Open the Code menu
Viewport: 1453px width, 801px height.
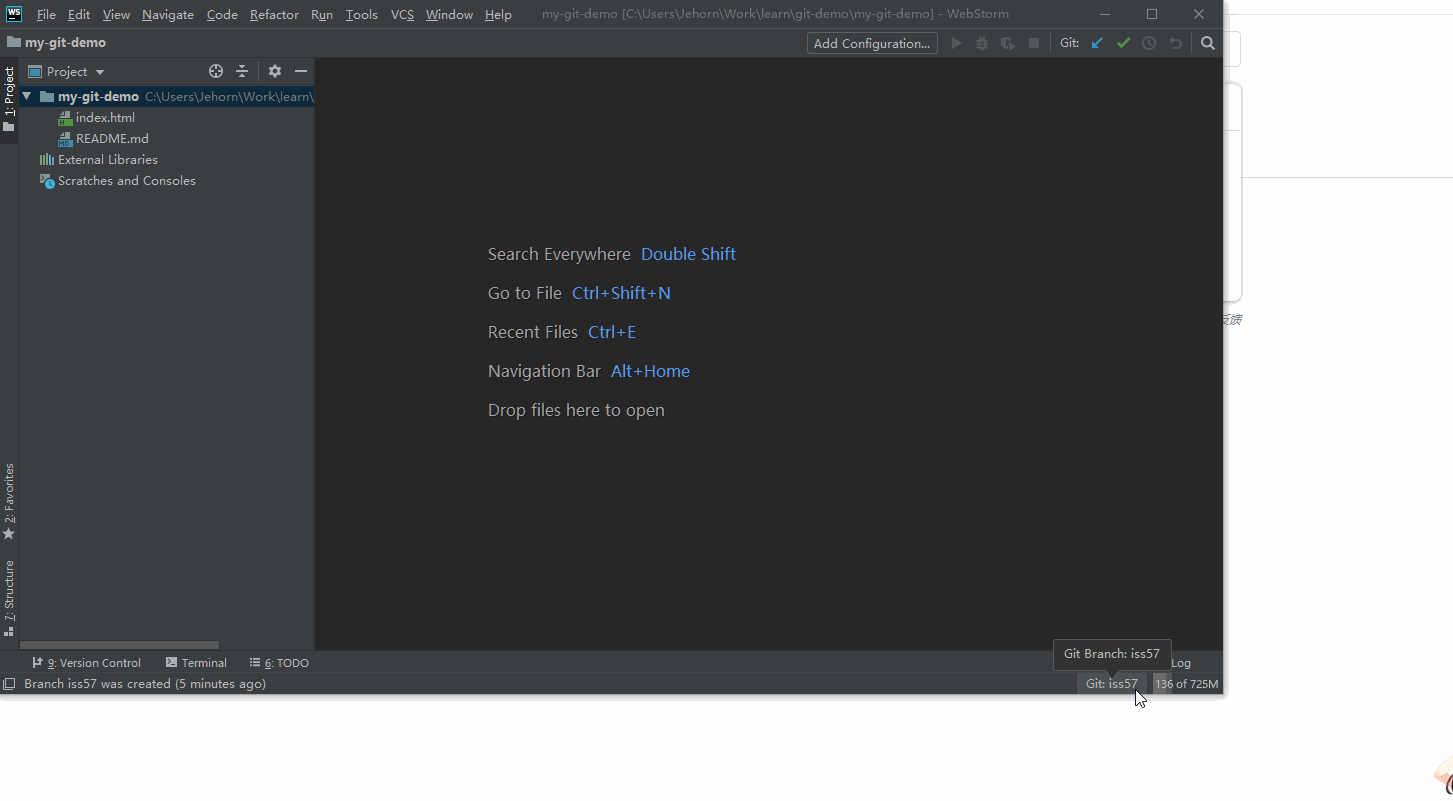point(222,14)
